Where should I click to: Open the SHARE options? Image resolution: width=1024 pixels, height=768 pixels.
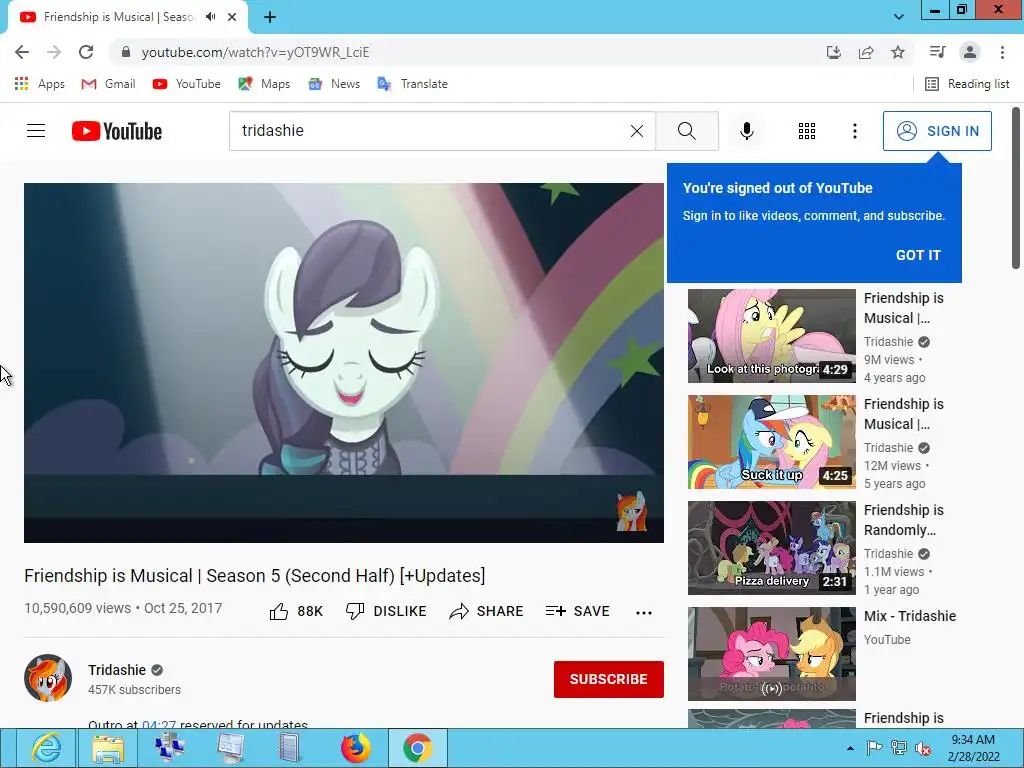487,611
